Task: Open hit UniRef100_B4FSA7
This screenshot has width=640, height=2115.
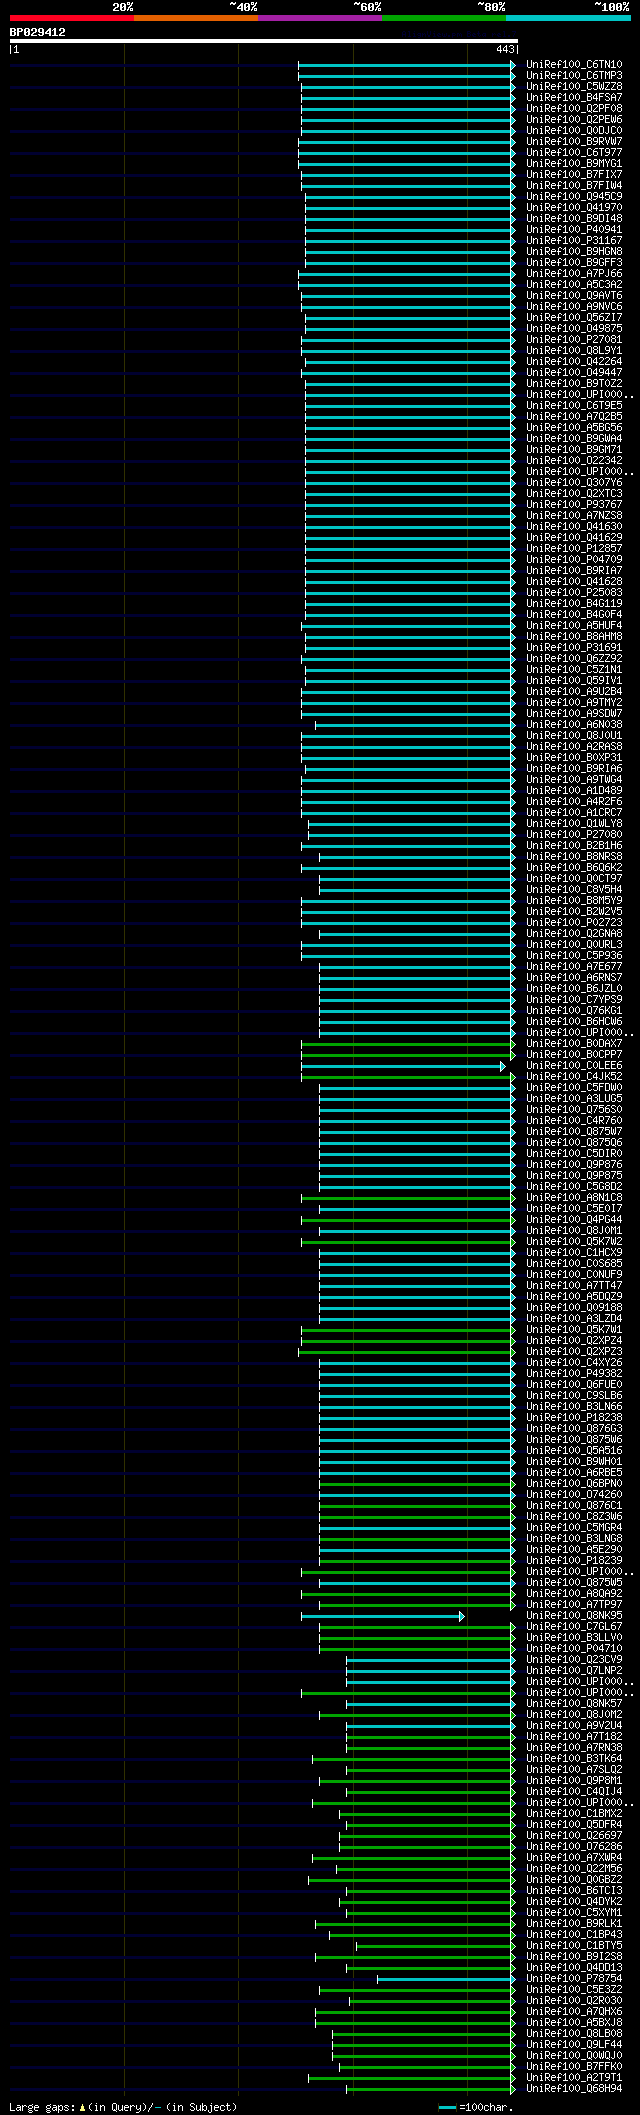Action: [574, 98]
